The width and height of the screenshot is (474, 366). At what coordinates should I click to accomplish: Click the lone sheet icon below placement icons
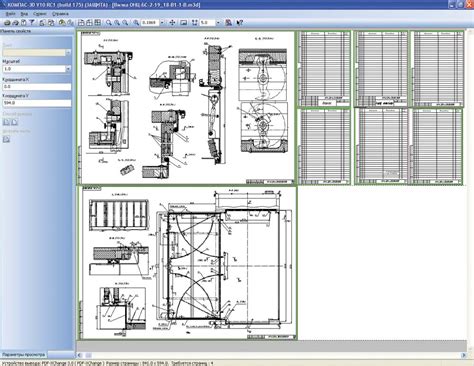pos(6,139)
